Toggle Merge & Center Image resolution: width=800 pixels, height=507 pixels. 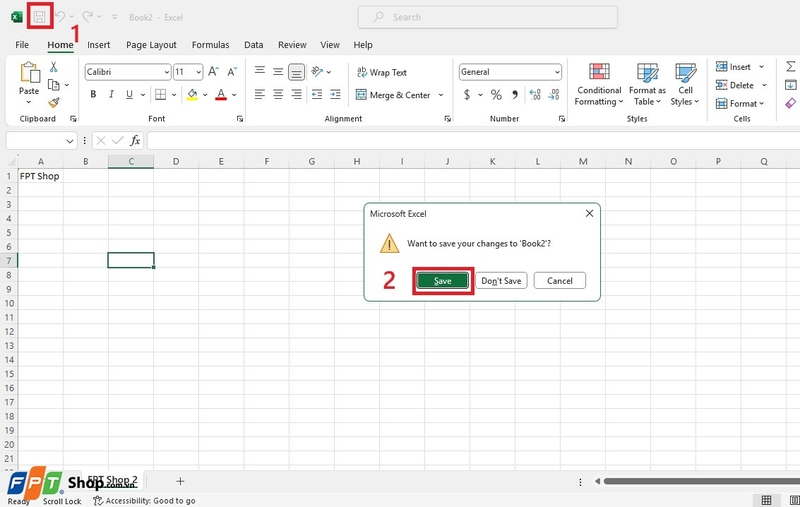pos(393,95)
